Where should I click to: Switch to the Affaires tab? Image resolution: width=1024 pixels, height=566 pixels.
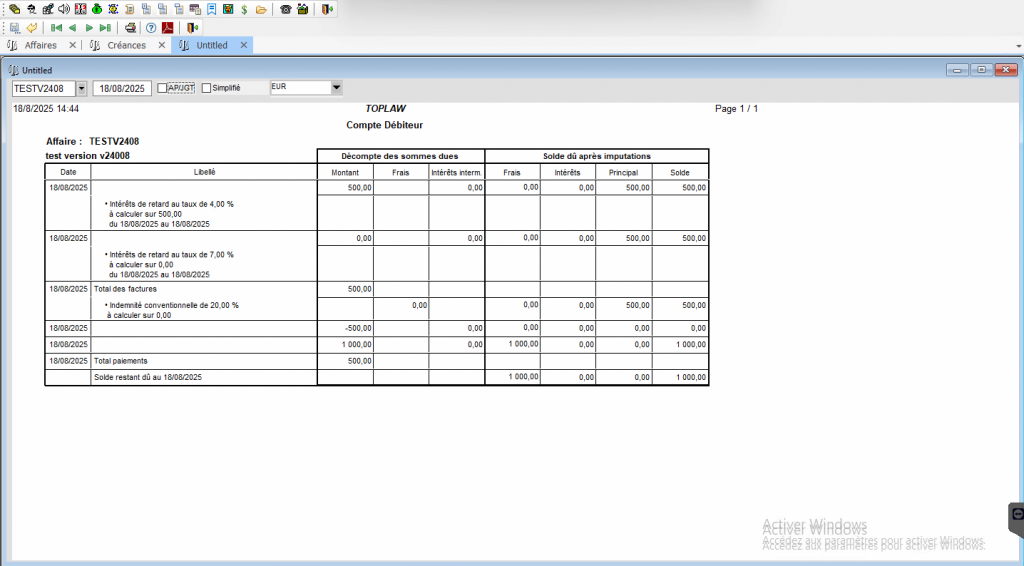pos(40,45)
